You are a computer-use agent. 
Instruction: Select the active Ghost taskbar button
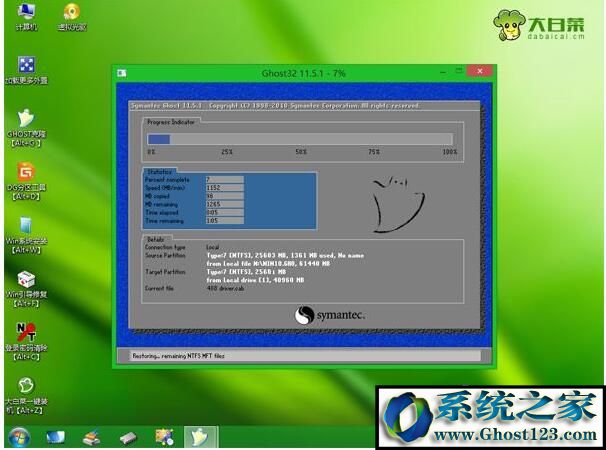[x=201, y=437]
